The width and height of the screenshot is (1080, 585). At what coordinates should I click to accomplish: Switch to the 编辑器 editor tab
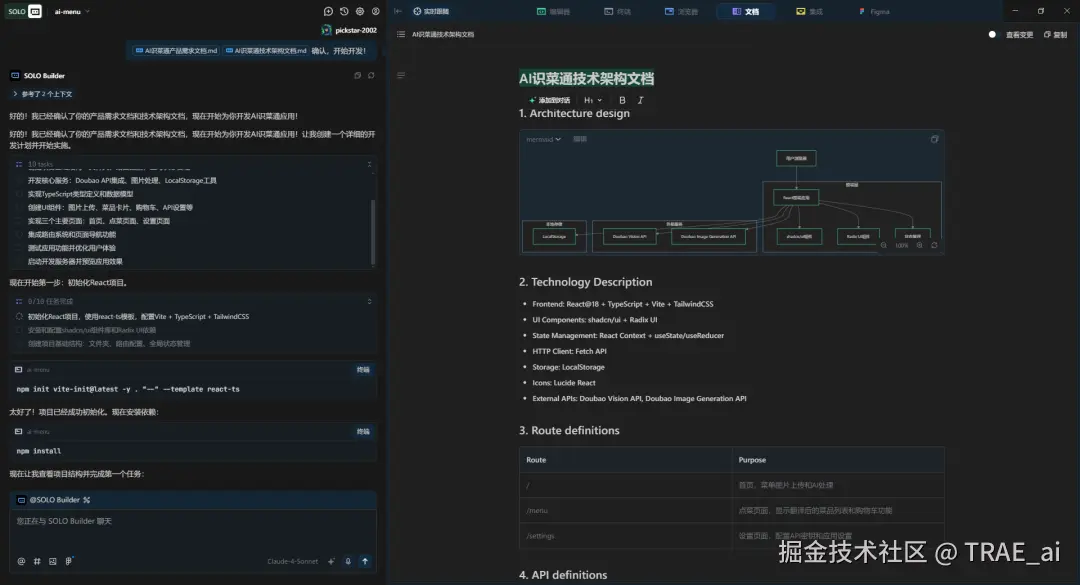click(553, 11)
